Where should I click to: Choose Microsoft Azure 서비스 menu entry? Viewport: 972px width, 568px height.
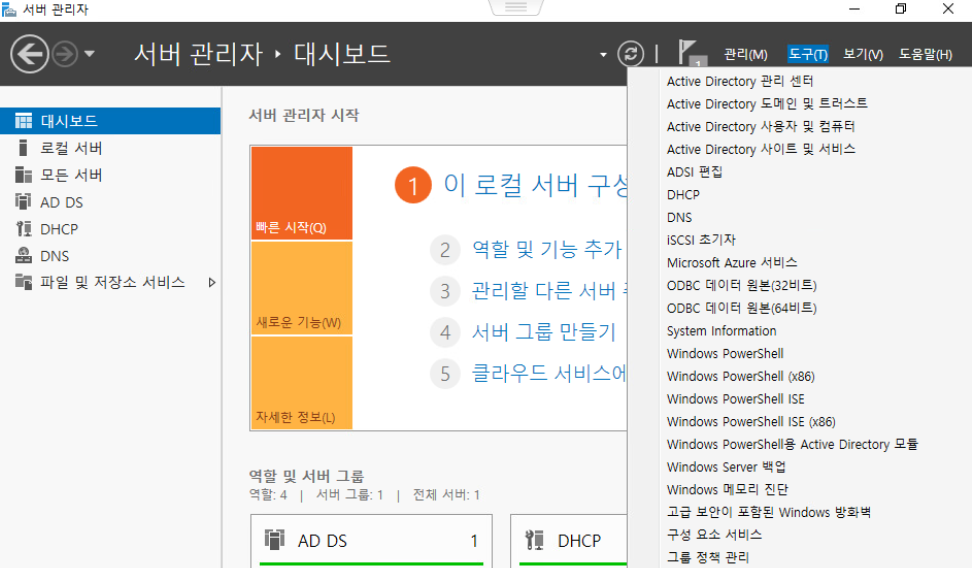[x=732, y=263]
